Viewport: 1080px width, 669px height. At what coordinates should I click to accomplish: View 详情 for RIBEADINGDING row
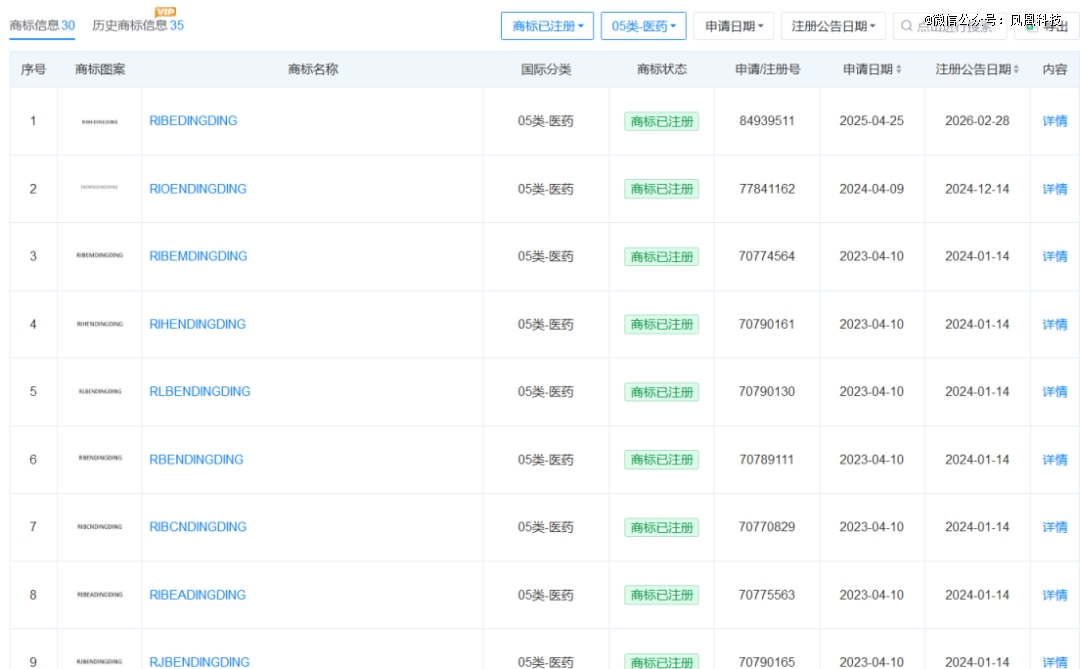click(x=1055, y=595)
